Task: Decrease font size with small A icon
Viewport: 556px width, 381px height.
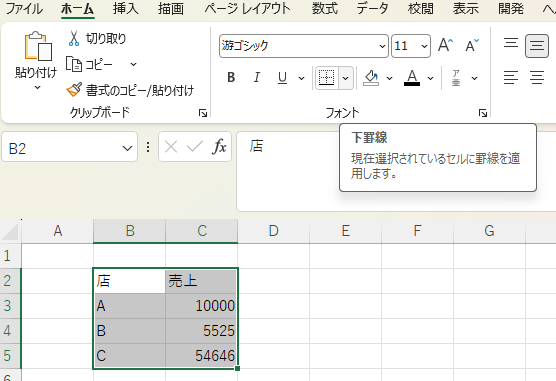Action: coord(472,45)
